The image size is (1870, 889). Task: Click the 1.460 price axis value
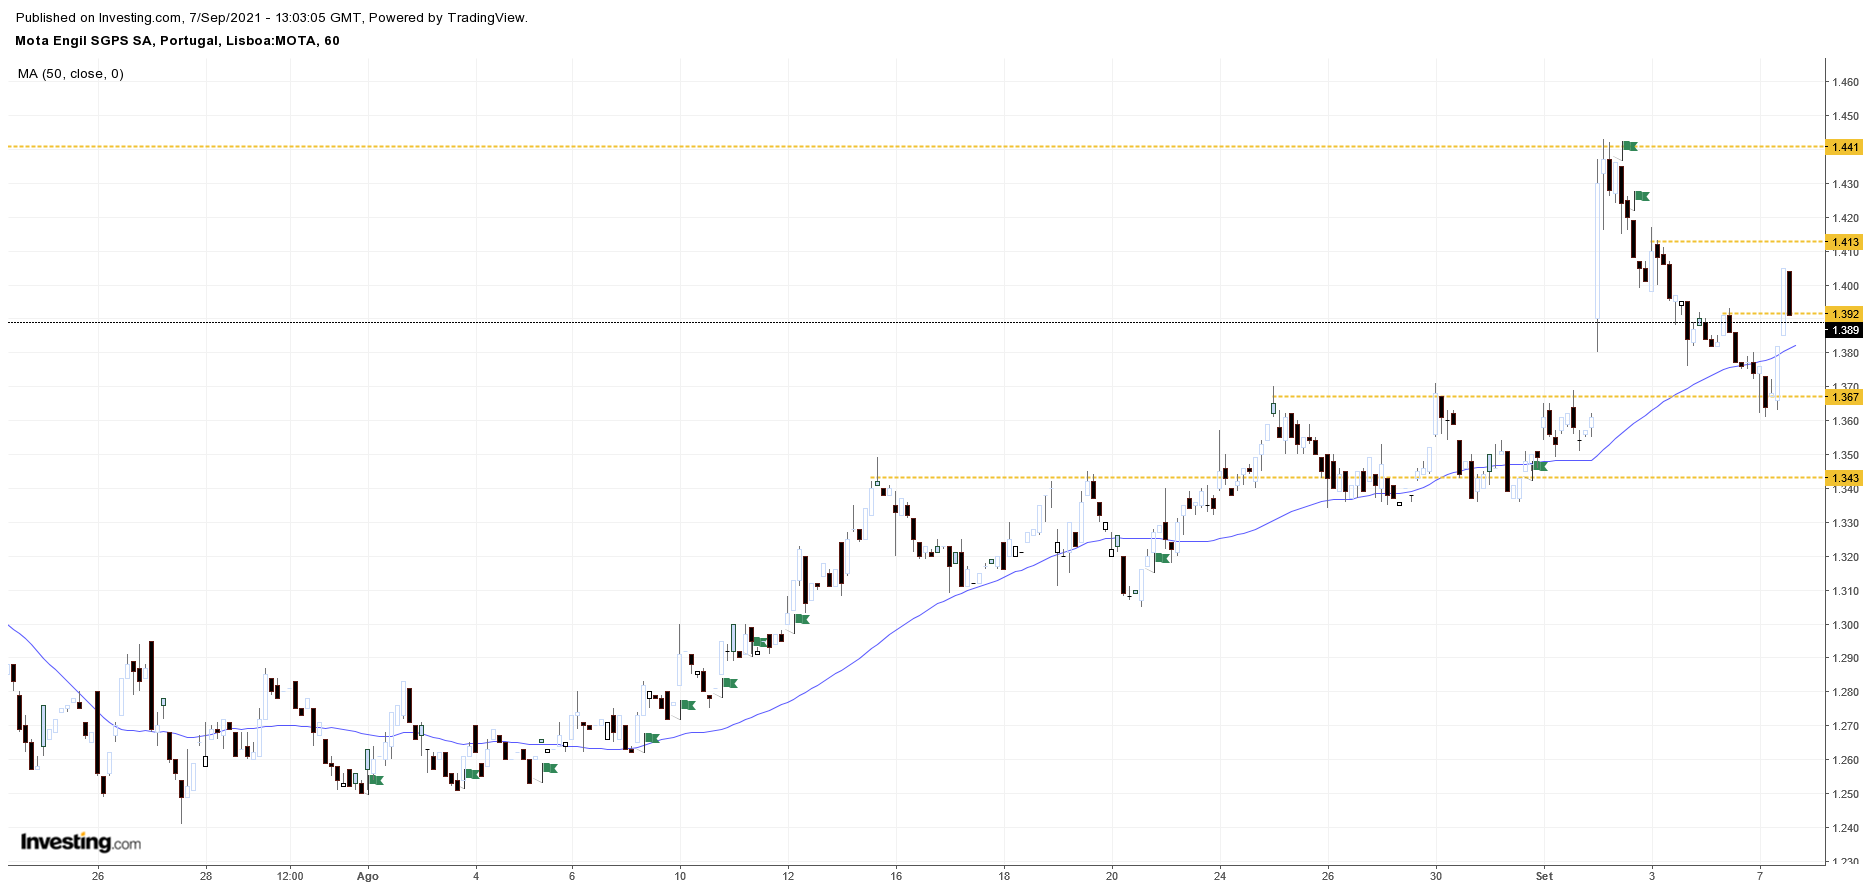tap(1845, 83)
